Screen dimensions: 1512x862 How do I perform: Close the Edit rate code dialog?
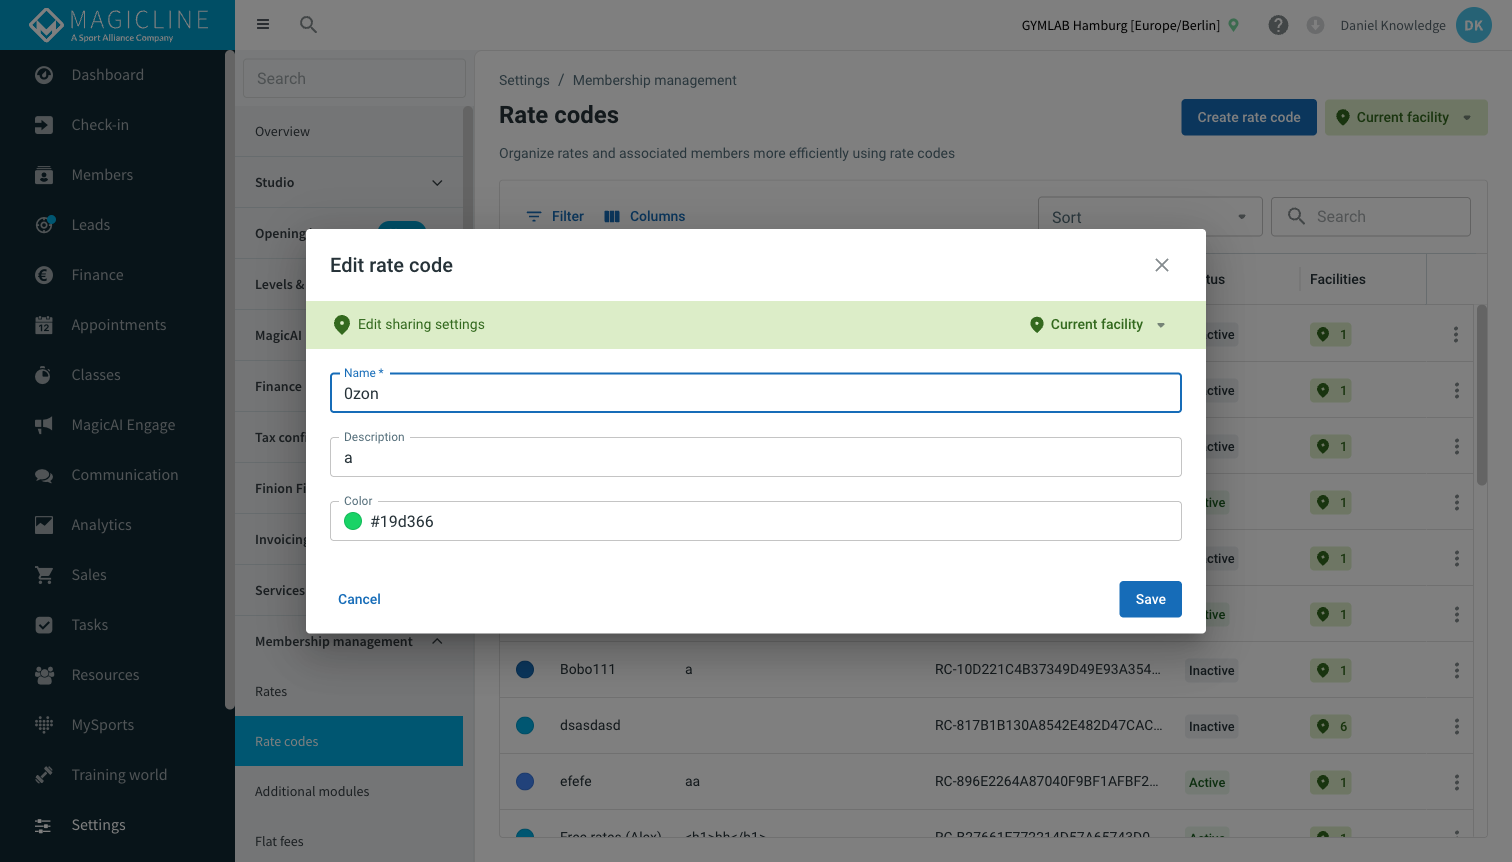pos(1162,265)
